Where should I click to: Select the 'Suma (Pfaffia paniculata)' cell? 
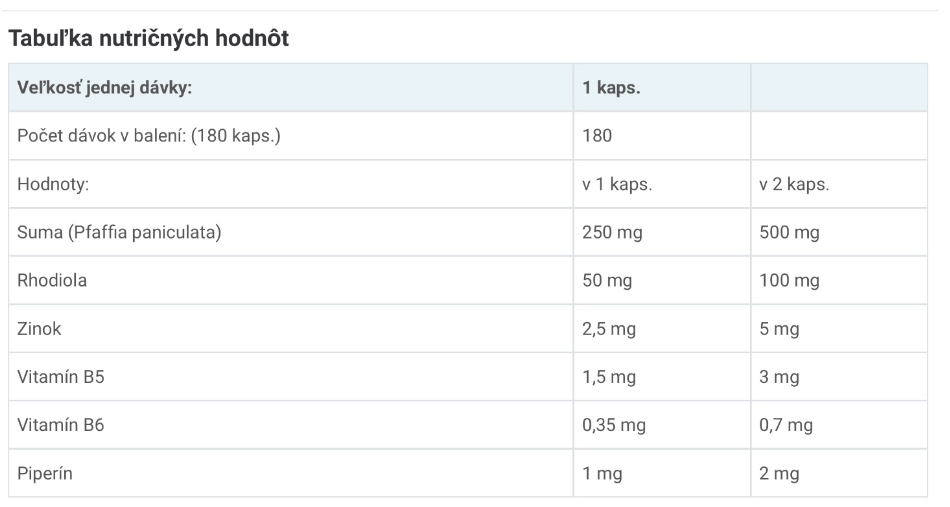[291, 232]
